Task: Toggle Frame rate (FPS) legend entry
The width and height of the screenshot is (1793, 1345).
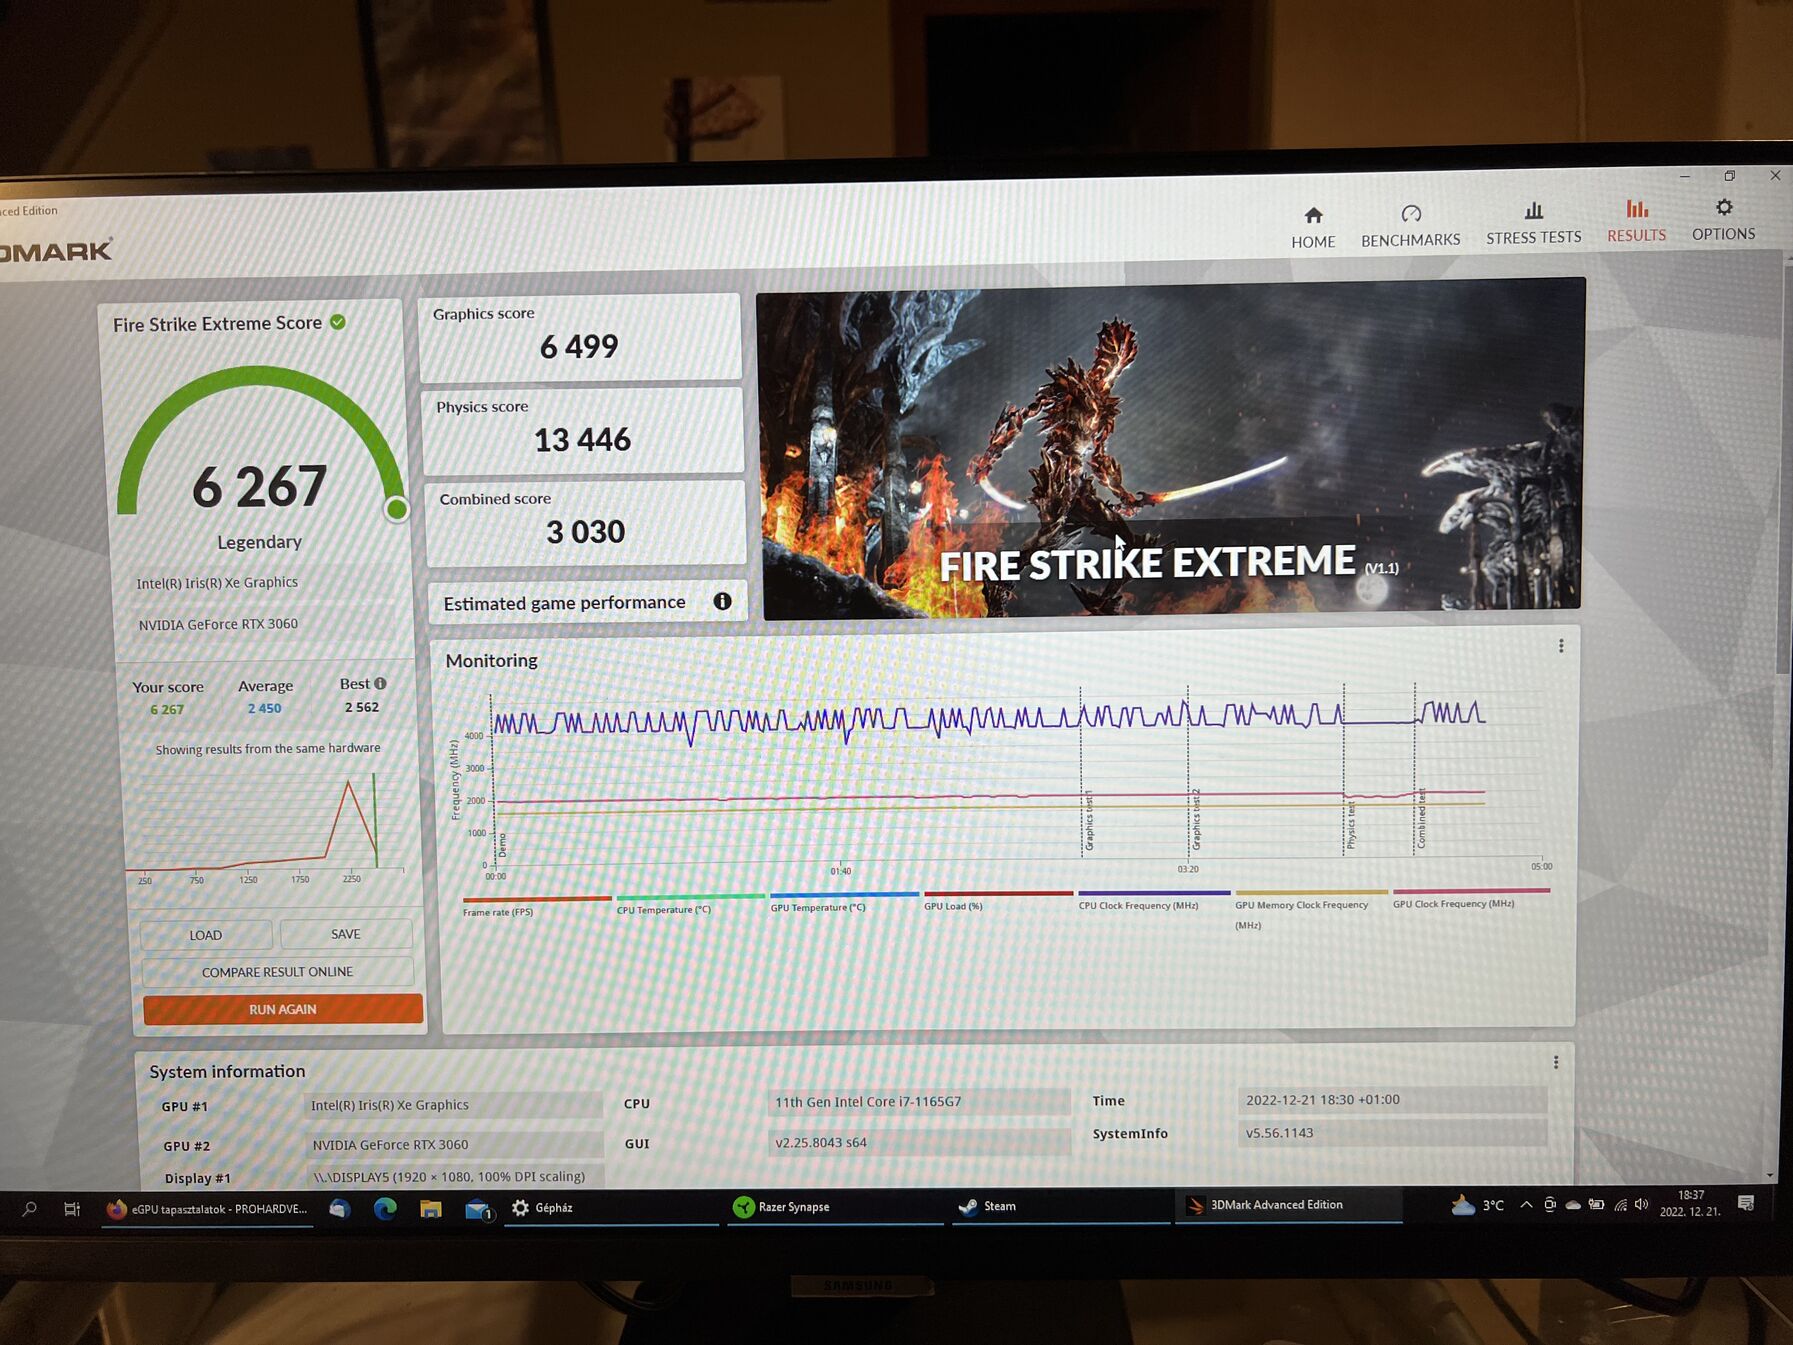Action: 537,907
